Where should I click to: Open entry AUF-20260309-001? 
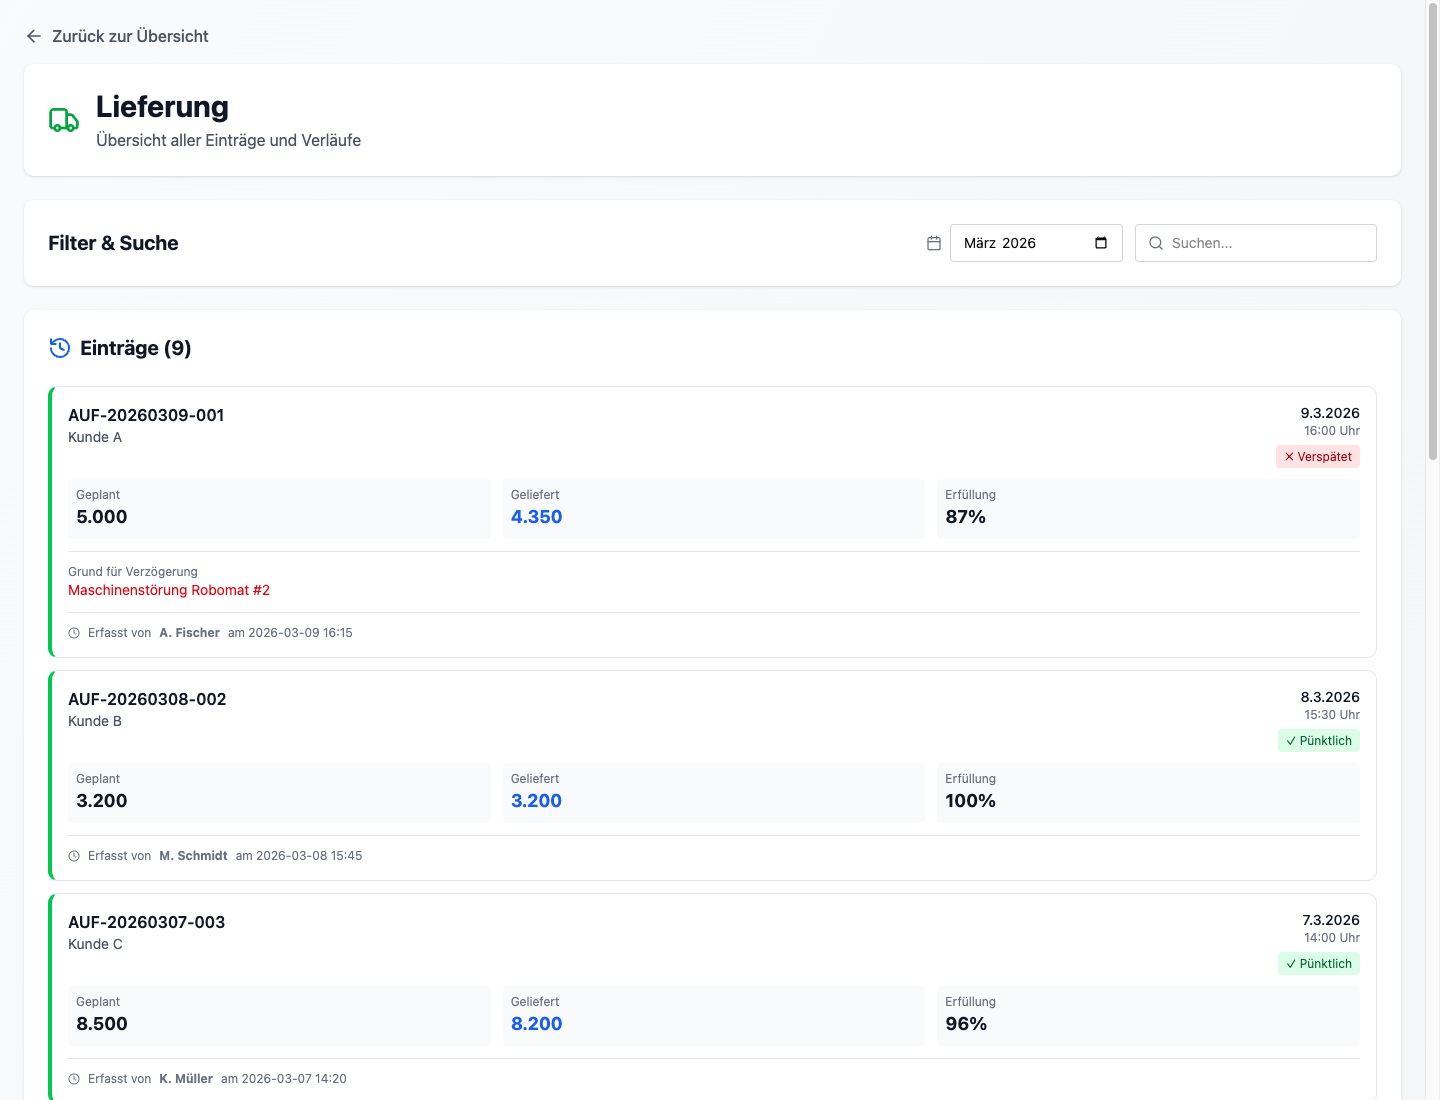pyautogui.click(x=146, y=415)
